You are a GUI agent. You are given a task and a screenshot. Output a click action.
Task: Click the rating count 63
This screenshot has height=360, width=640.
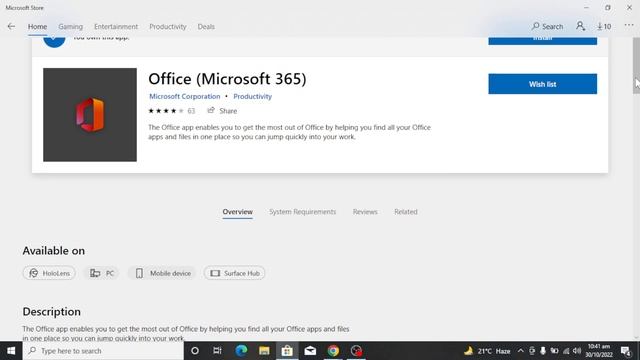tap(191, 111)
